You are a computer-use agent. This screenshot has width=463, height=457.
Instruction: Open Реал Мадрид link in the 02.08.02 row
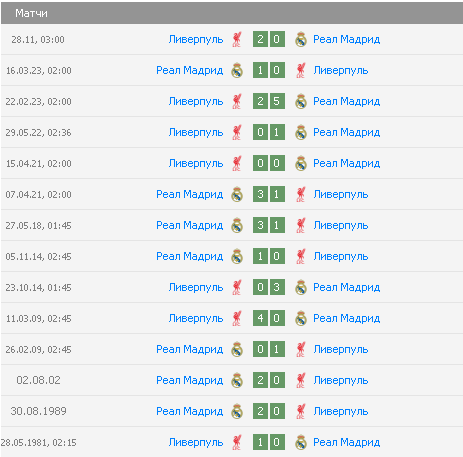coord(190,380)
